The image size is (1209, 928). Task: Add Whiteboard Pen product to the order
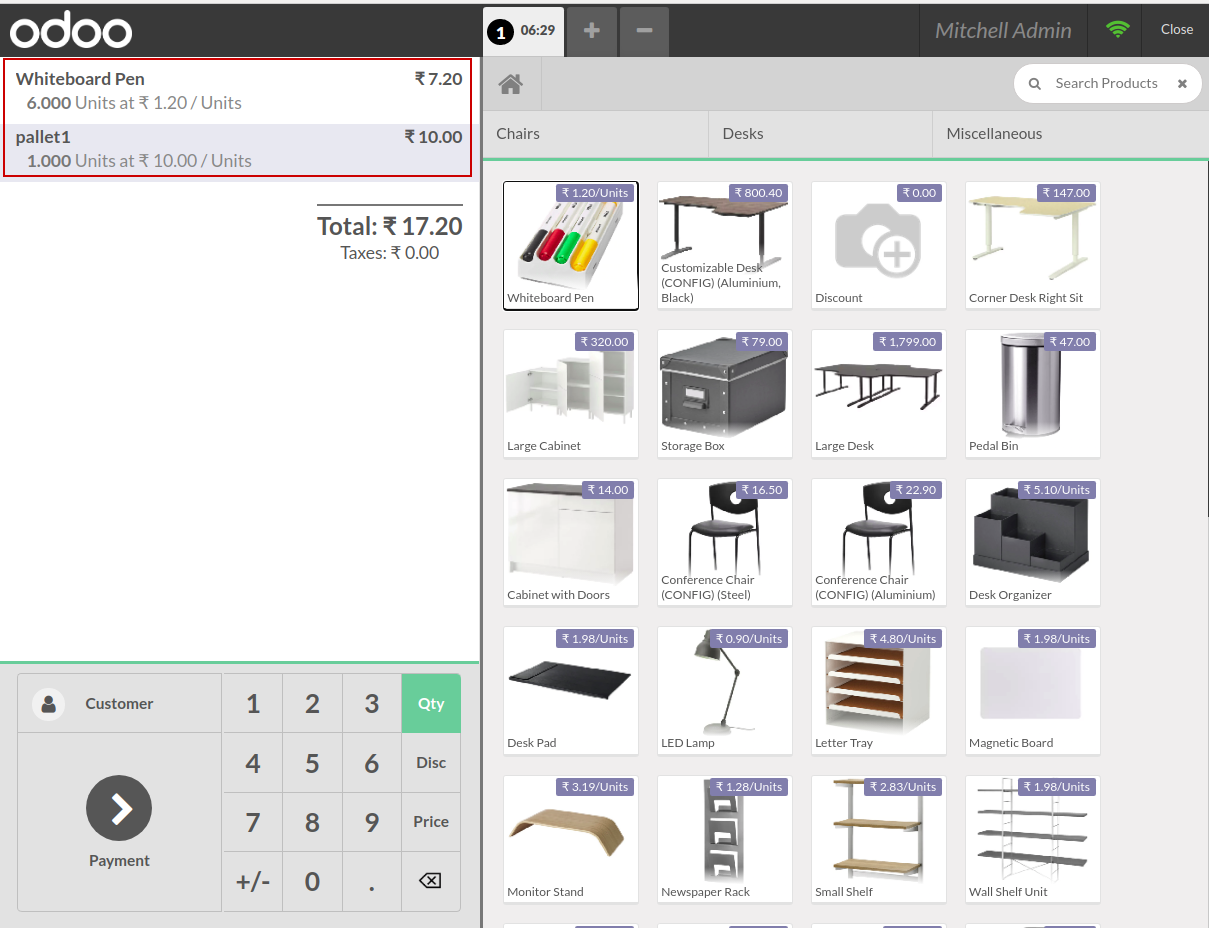tap(571, 246)
